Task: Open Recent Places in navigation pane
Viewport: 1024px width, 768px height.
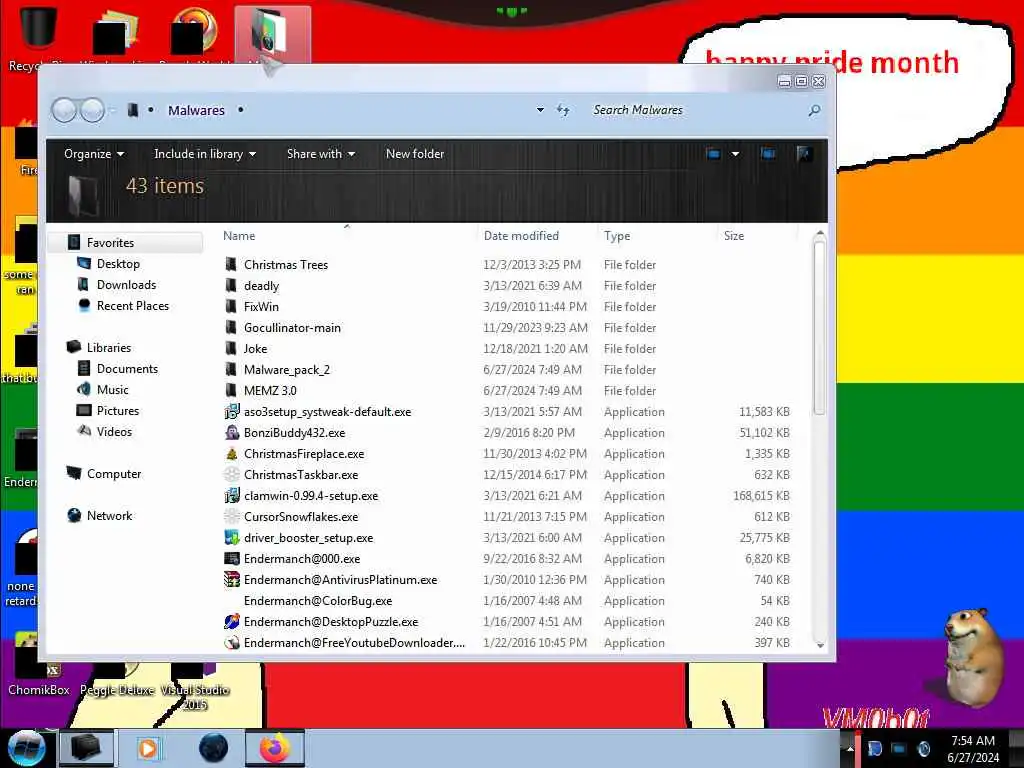Action: tap(133, 306)
